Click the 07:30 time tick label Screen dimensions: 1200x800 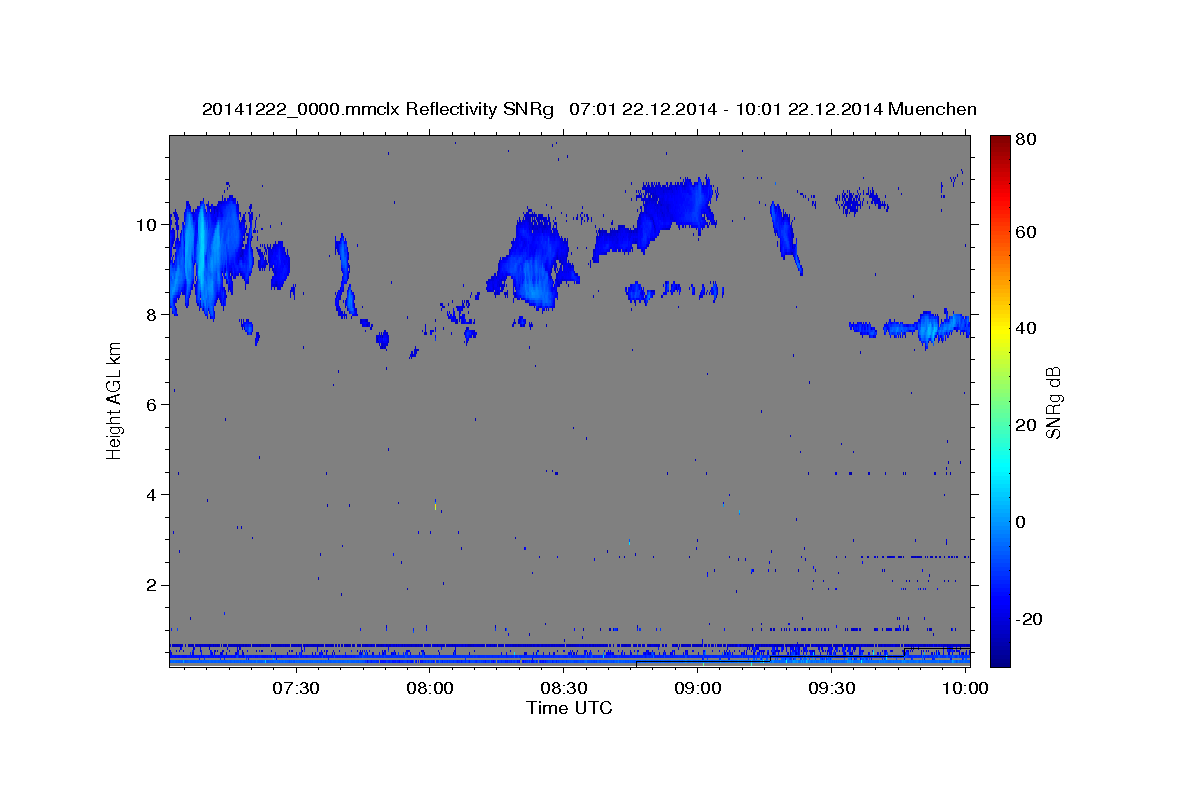point(296,688)
